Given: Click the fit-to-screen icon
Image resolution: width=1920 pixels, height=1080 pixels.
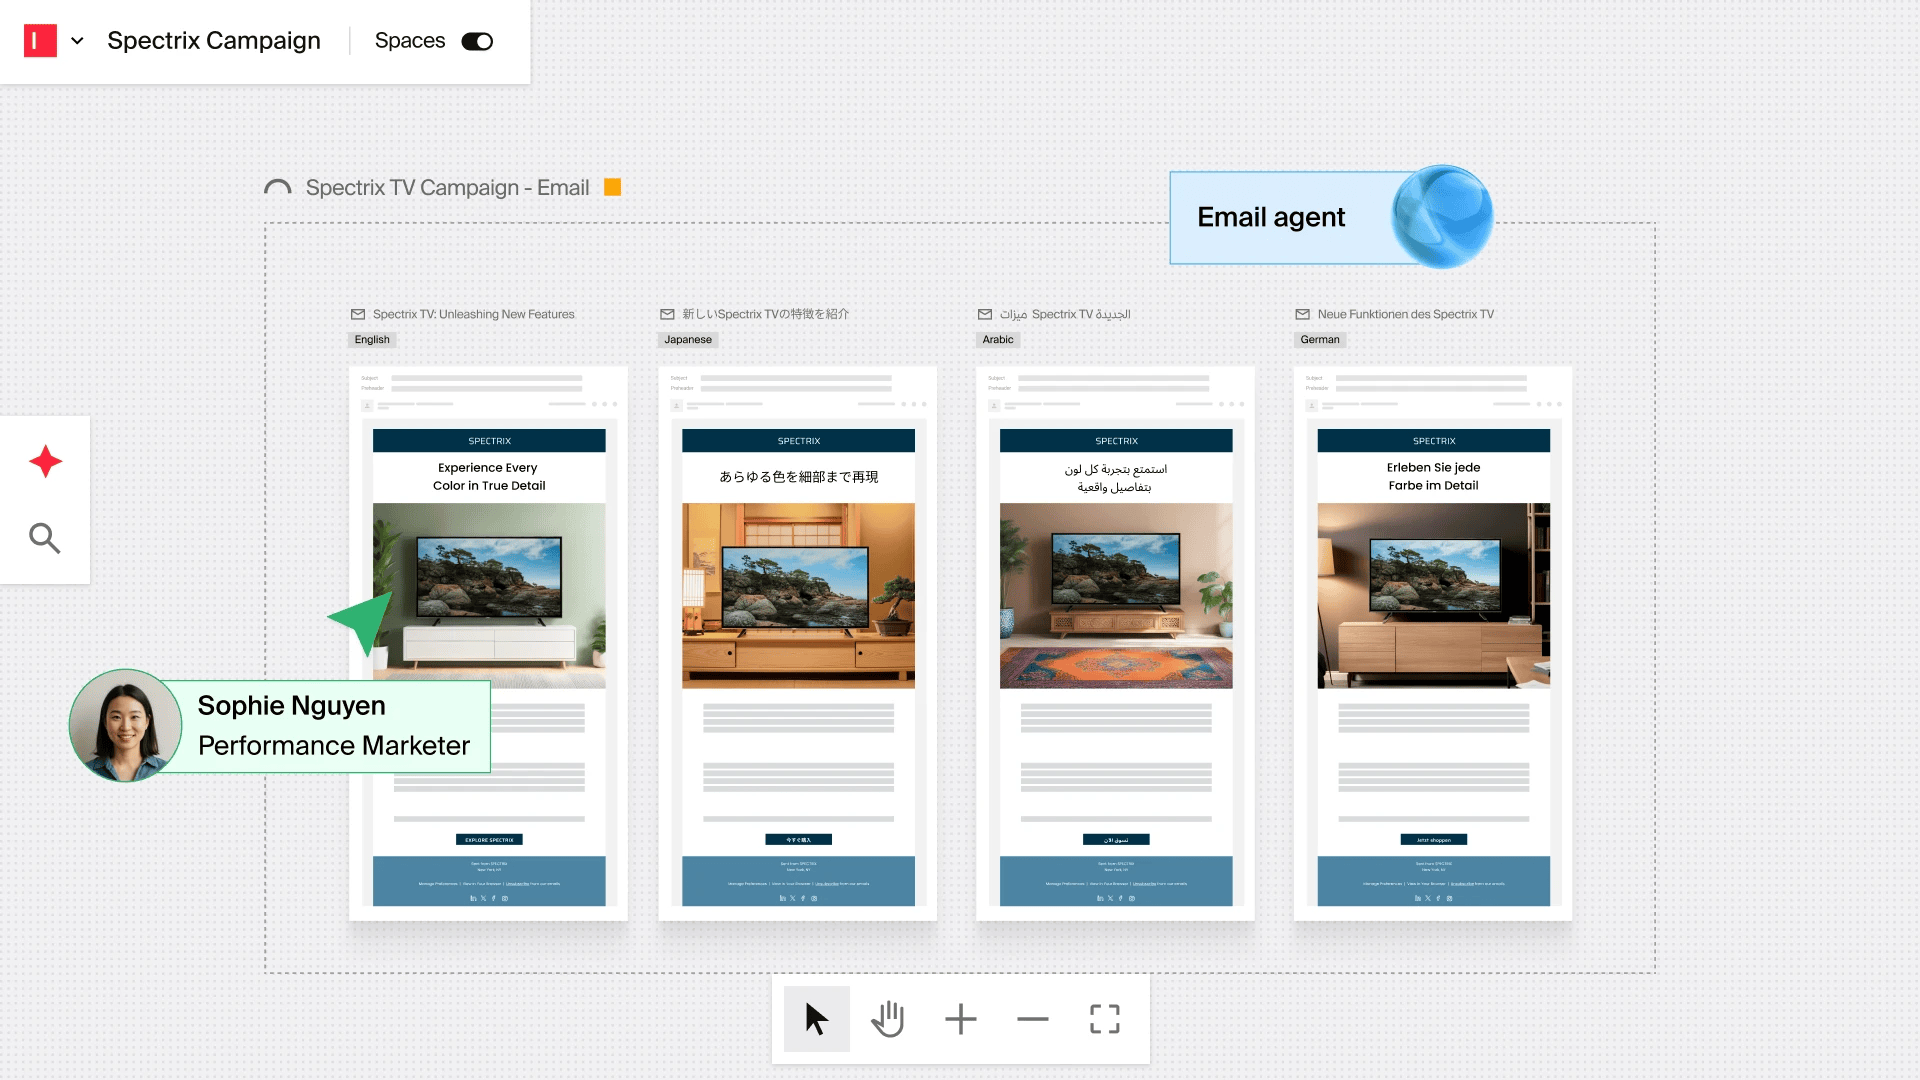Looking at the screenshot, I should coord(1104,1019).
